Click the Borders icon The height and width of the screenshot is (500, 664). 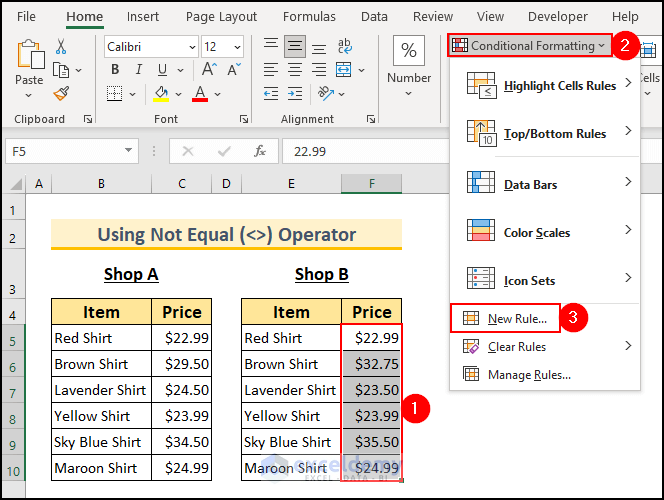pos(114,94)
